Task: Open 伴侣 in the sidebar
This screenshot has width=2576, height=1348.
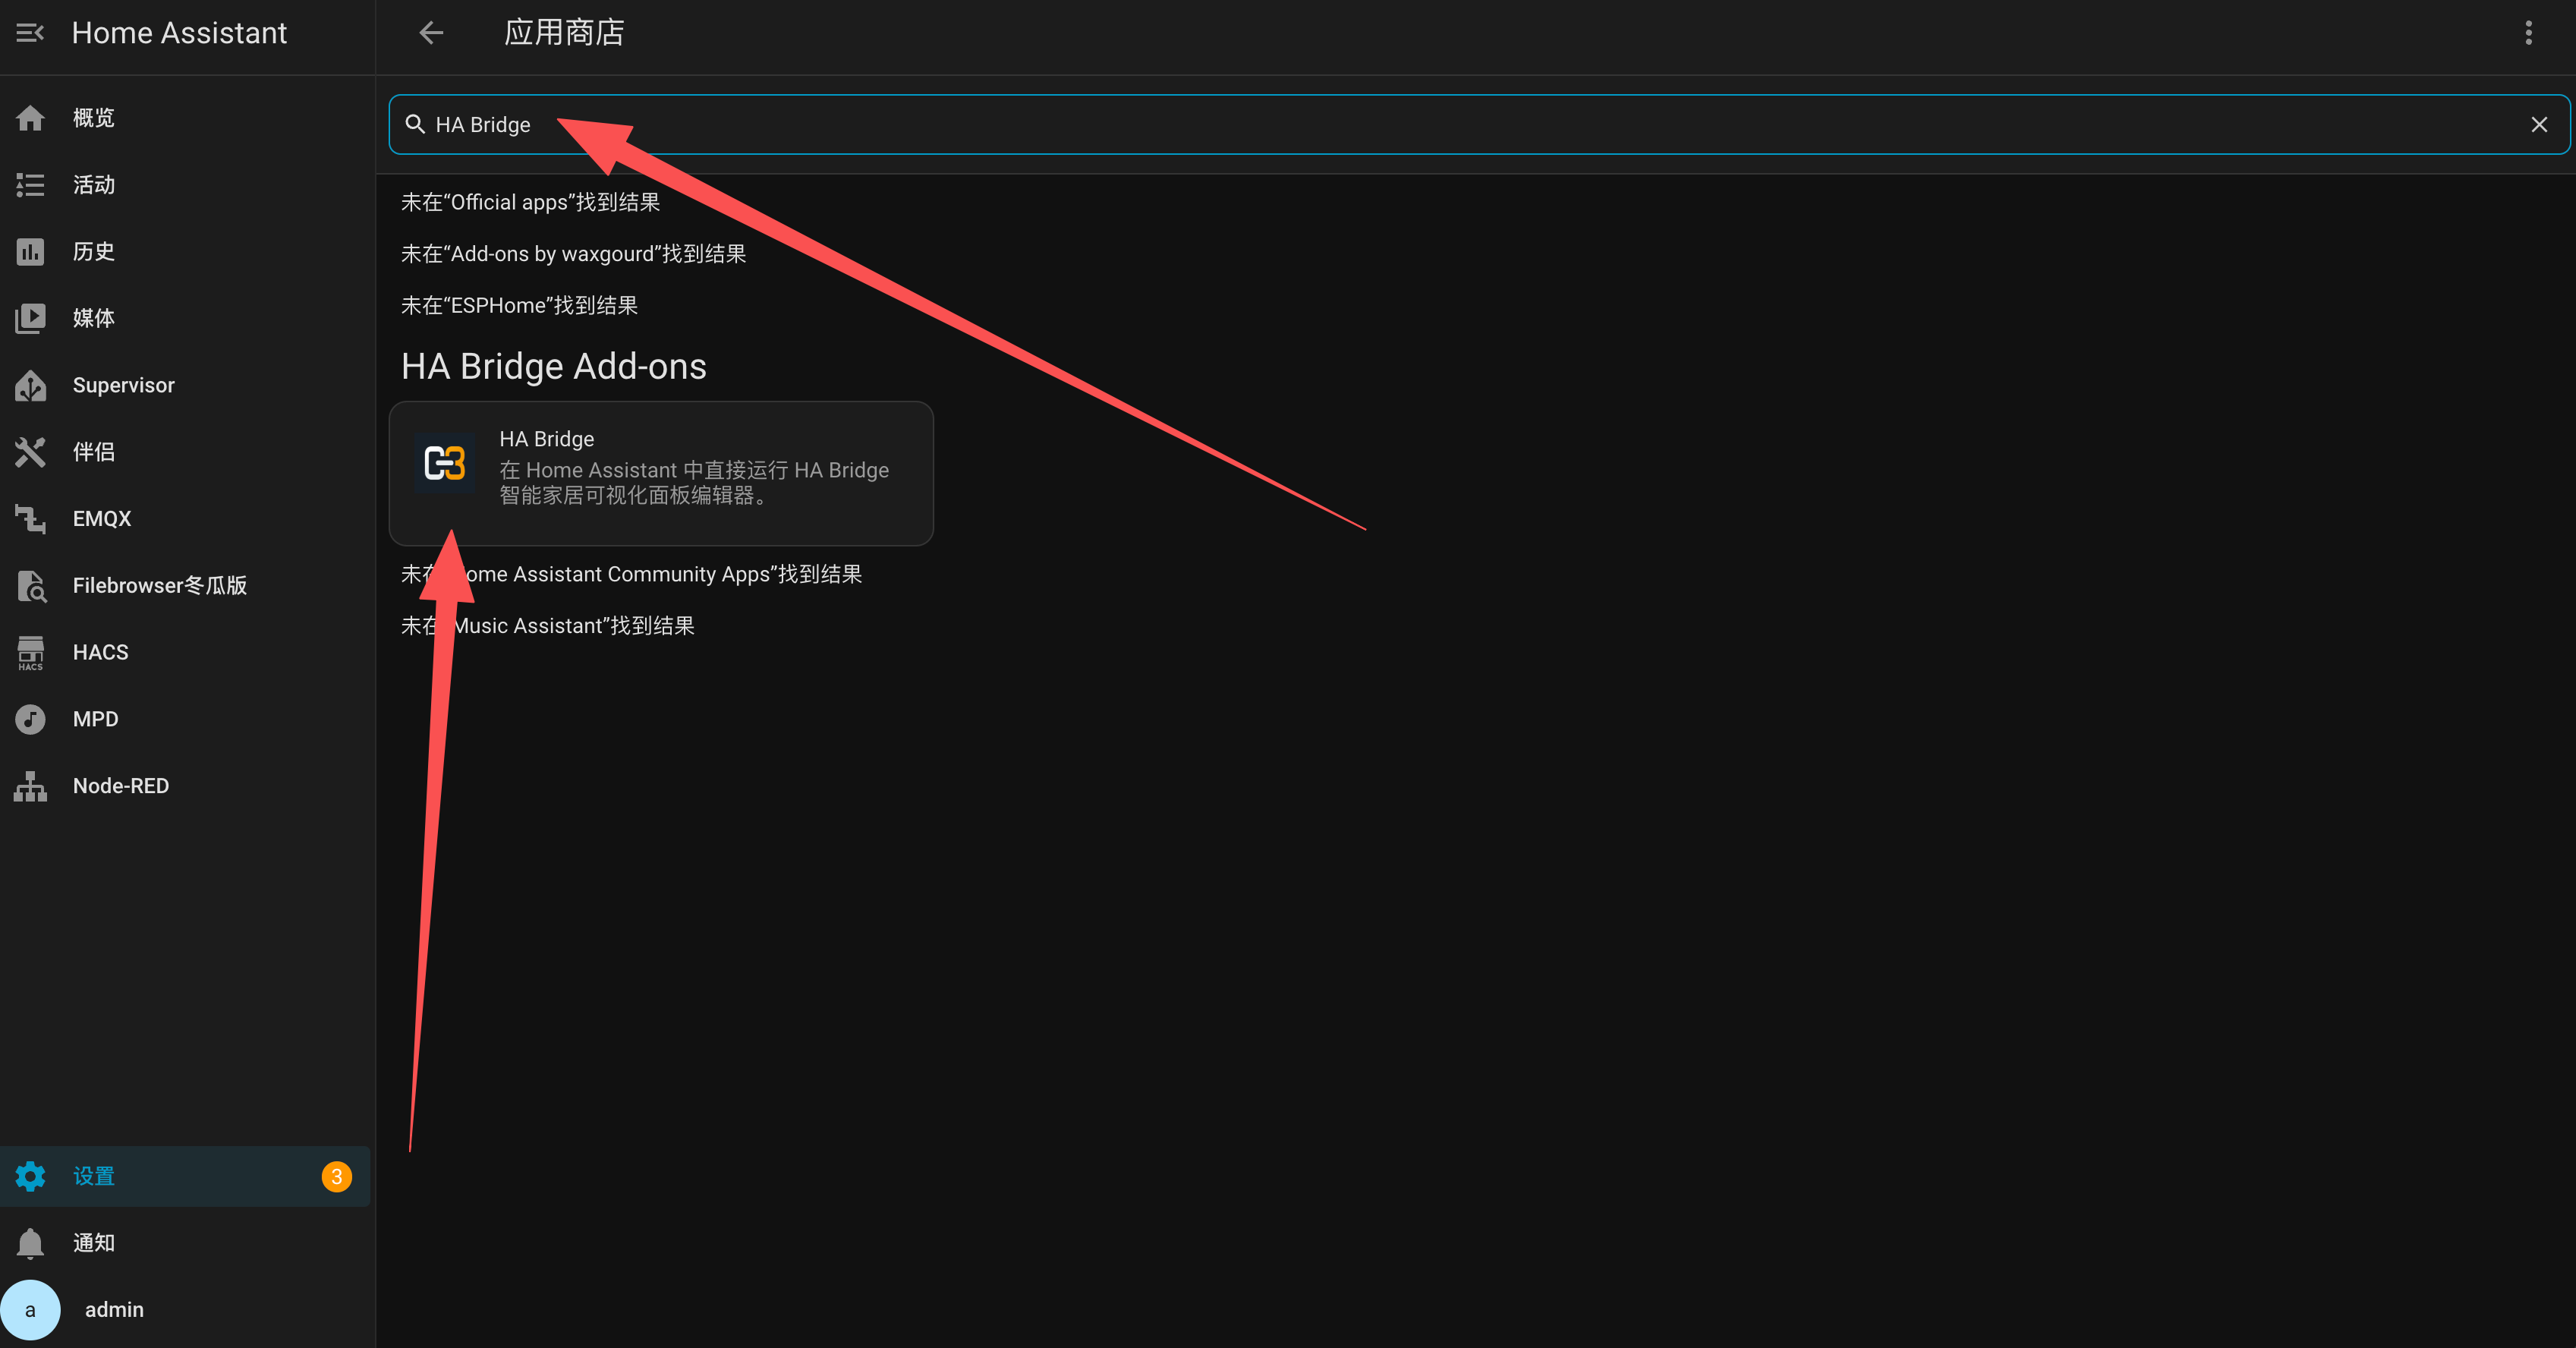Action: (186, 452)
